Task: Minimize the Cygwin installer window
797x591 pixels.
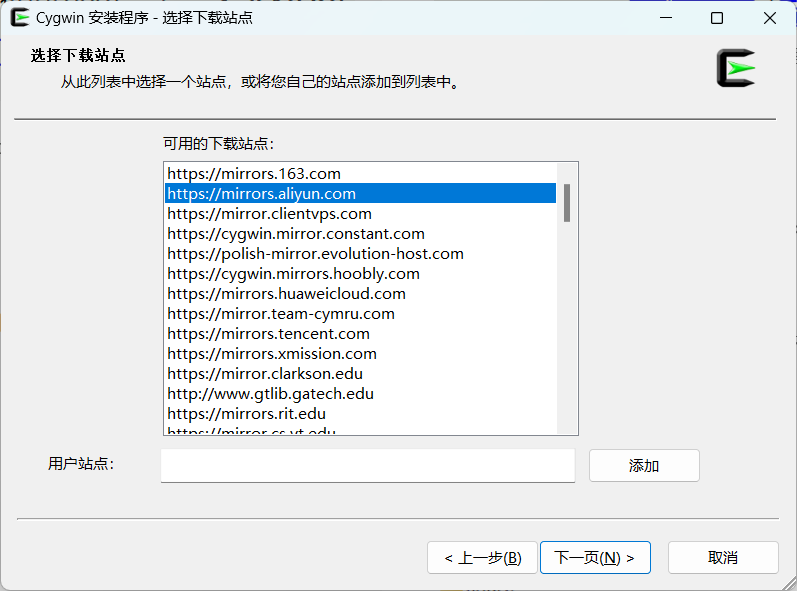Action: 666,18
